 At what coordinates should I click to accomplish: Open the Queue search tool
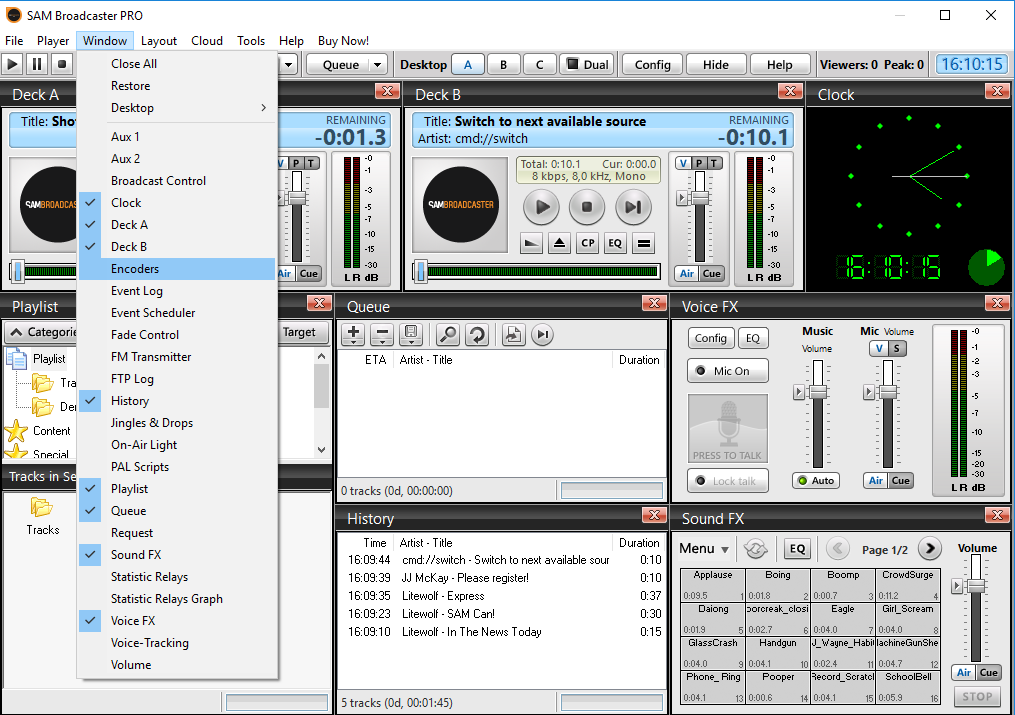(447, 334)
